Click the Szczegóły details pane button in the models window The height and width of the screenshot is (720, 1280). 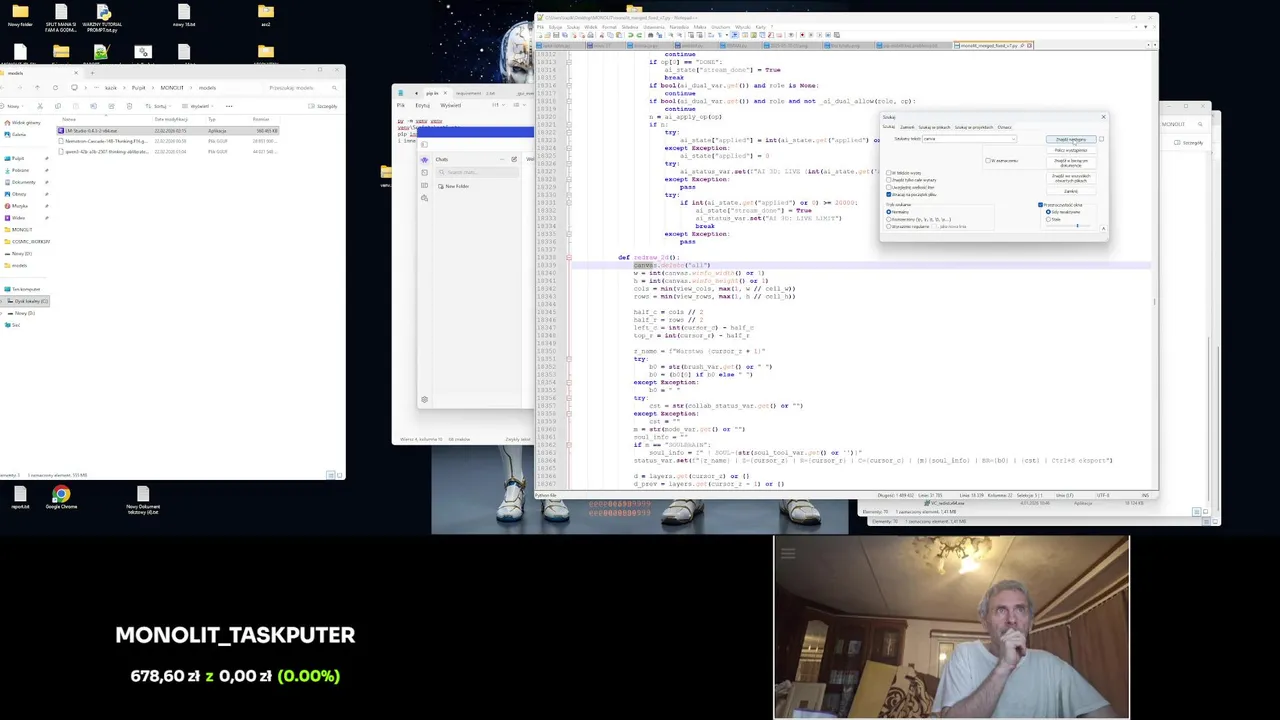tap(322, 106)
